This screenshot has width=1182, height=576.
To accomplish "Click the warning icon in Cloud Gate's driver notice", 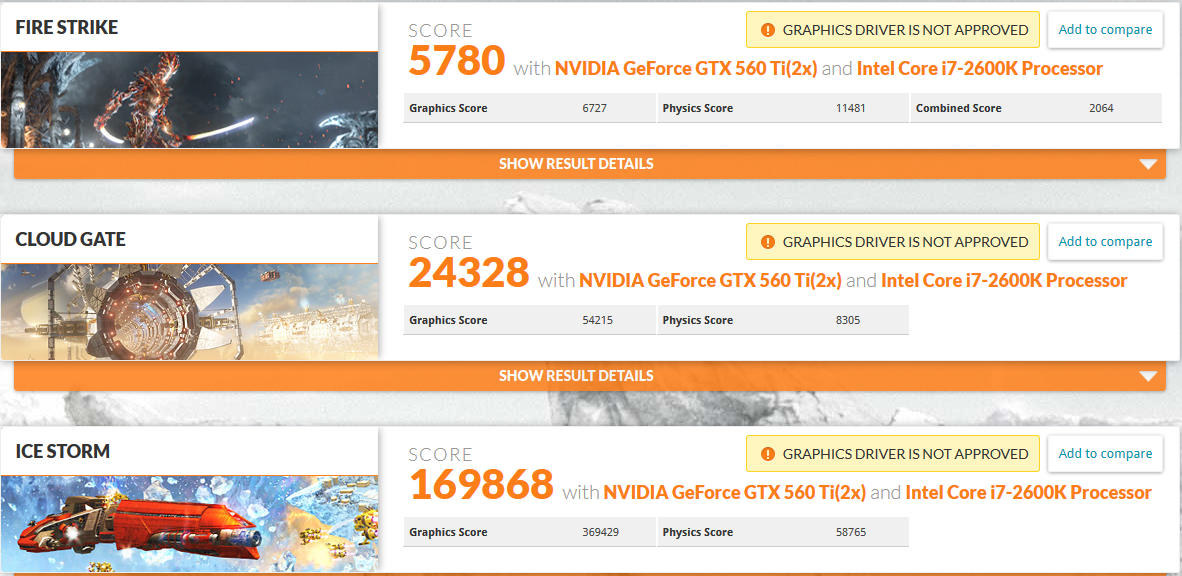I will pyautogui.click(x=767, y=242).
